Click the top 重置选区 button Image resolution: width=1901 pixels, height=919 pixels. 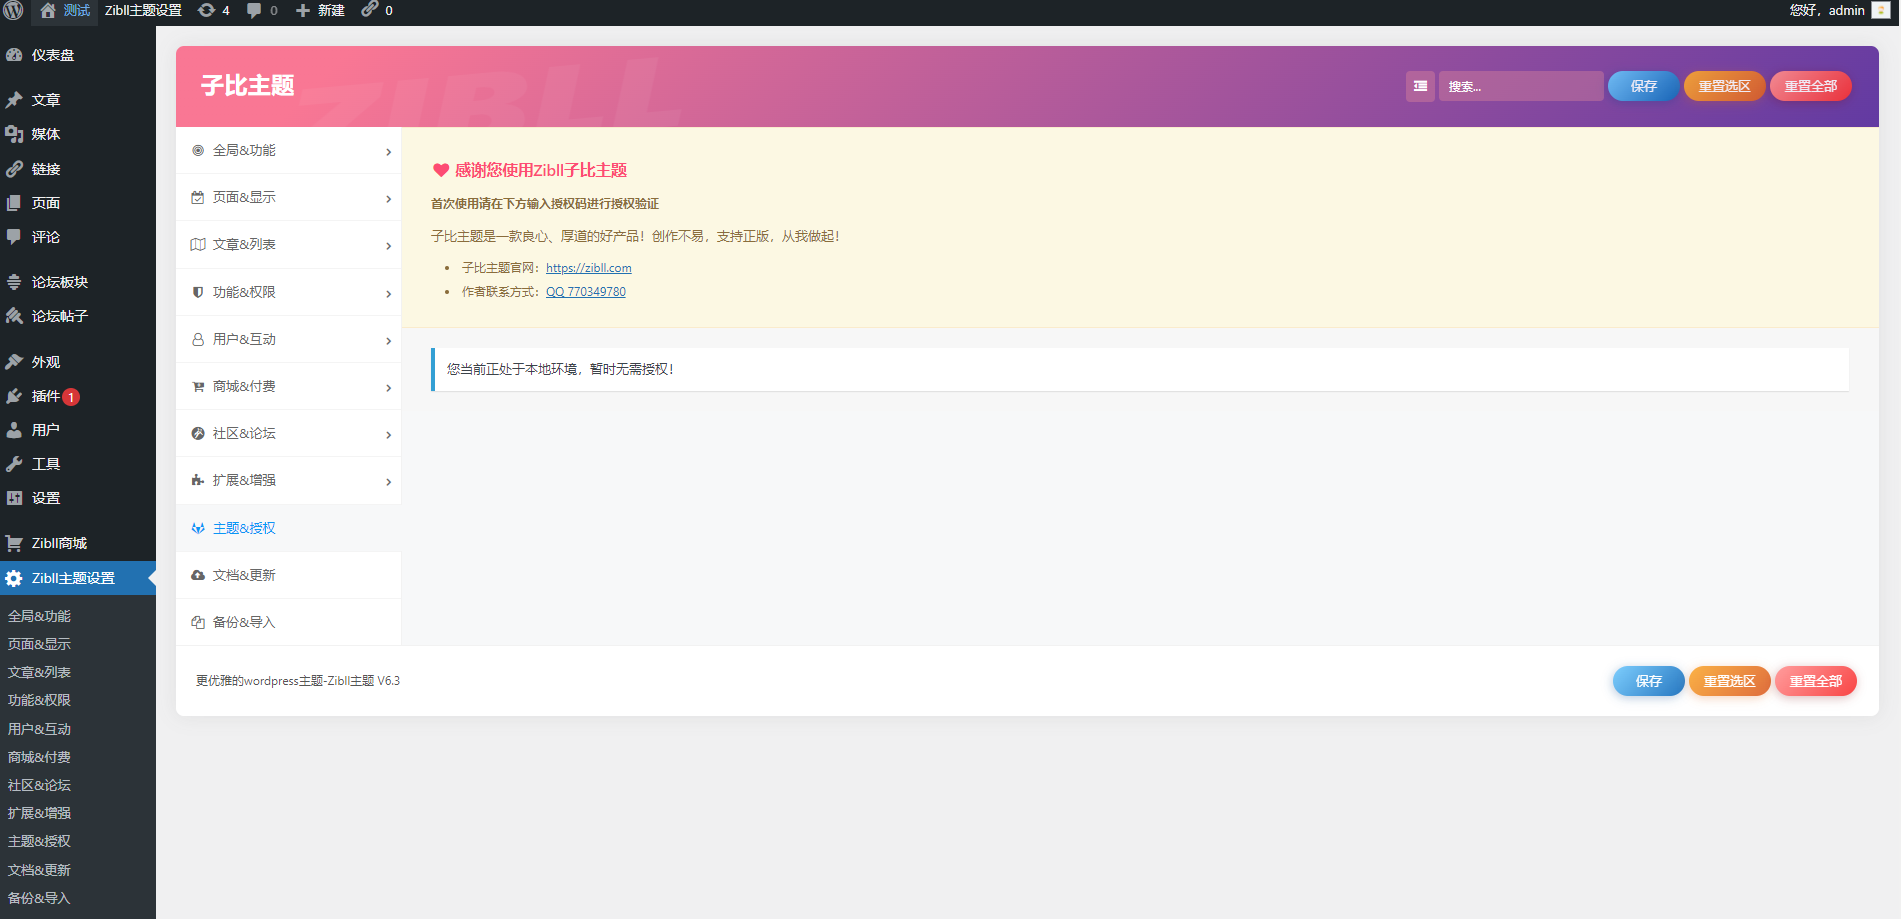coord(1724,86)
